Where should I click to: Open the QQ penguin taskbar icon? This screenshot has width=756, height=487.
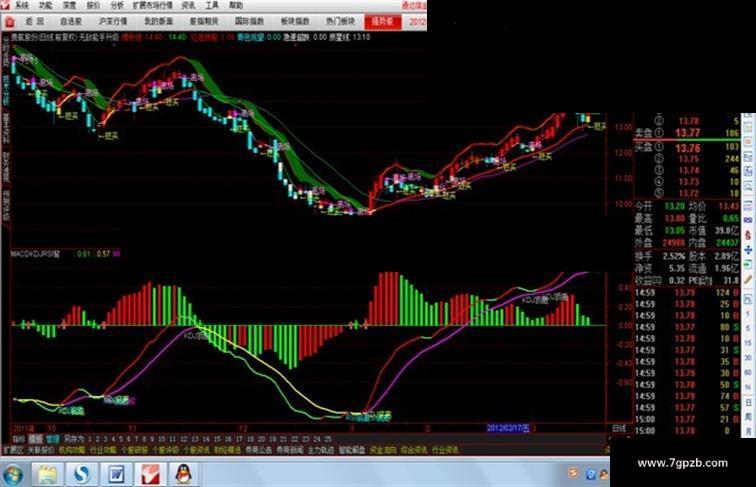(x=184, y=474)
